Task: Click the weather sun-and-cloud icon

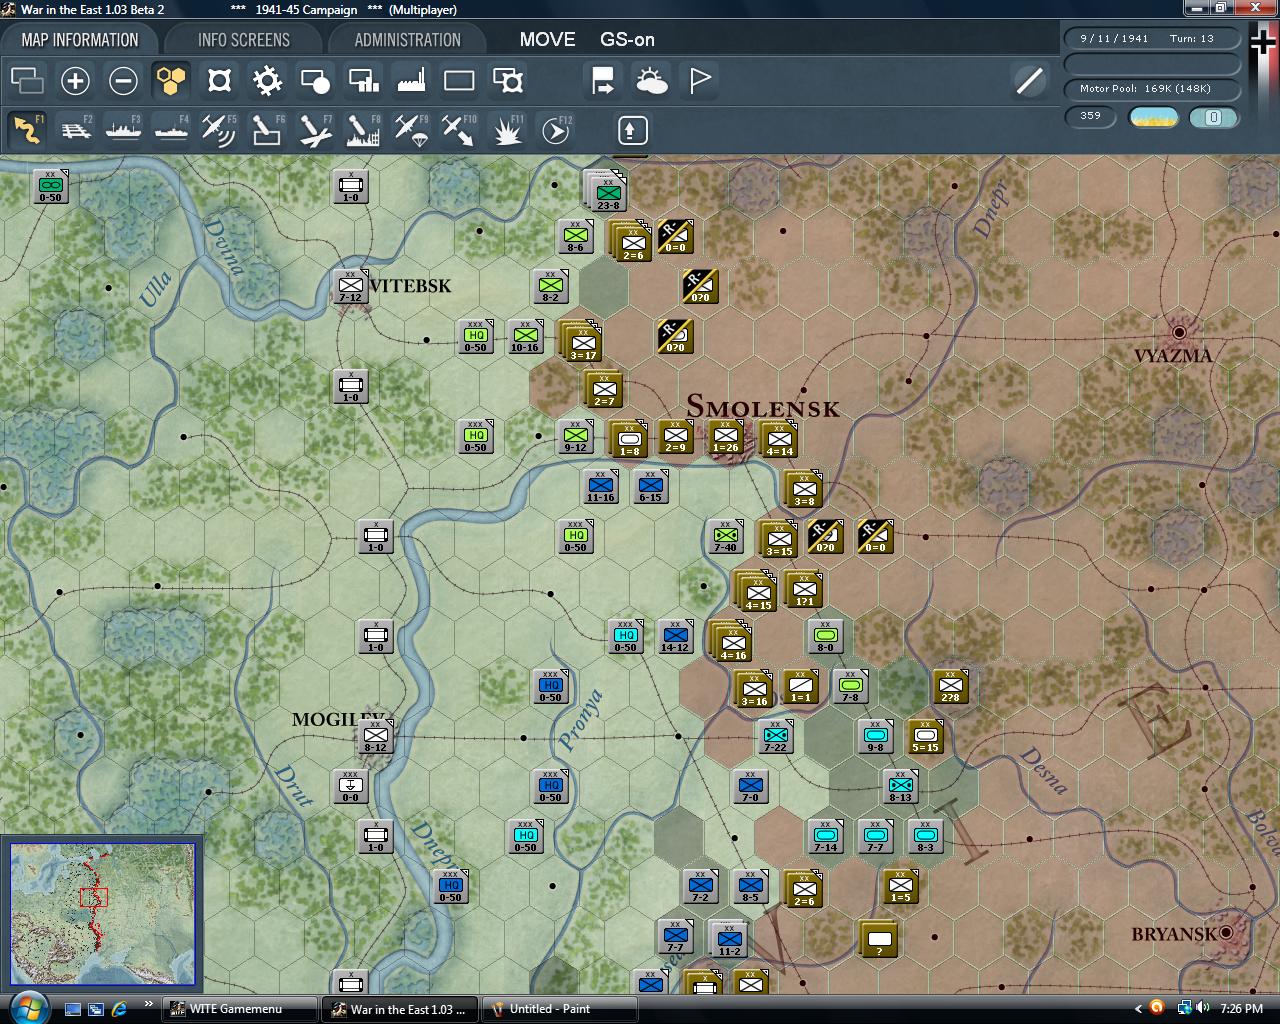Action: click(651, 80)
